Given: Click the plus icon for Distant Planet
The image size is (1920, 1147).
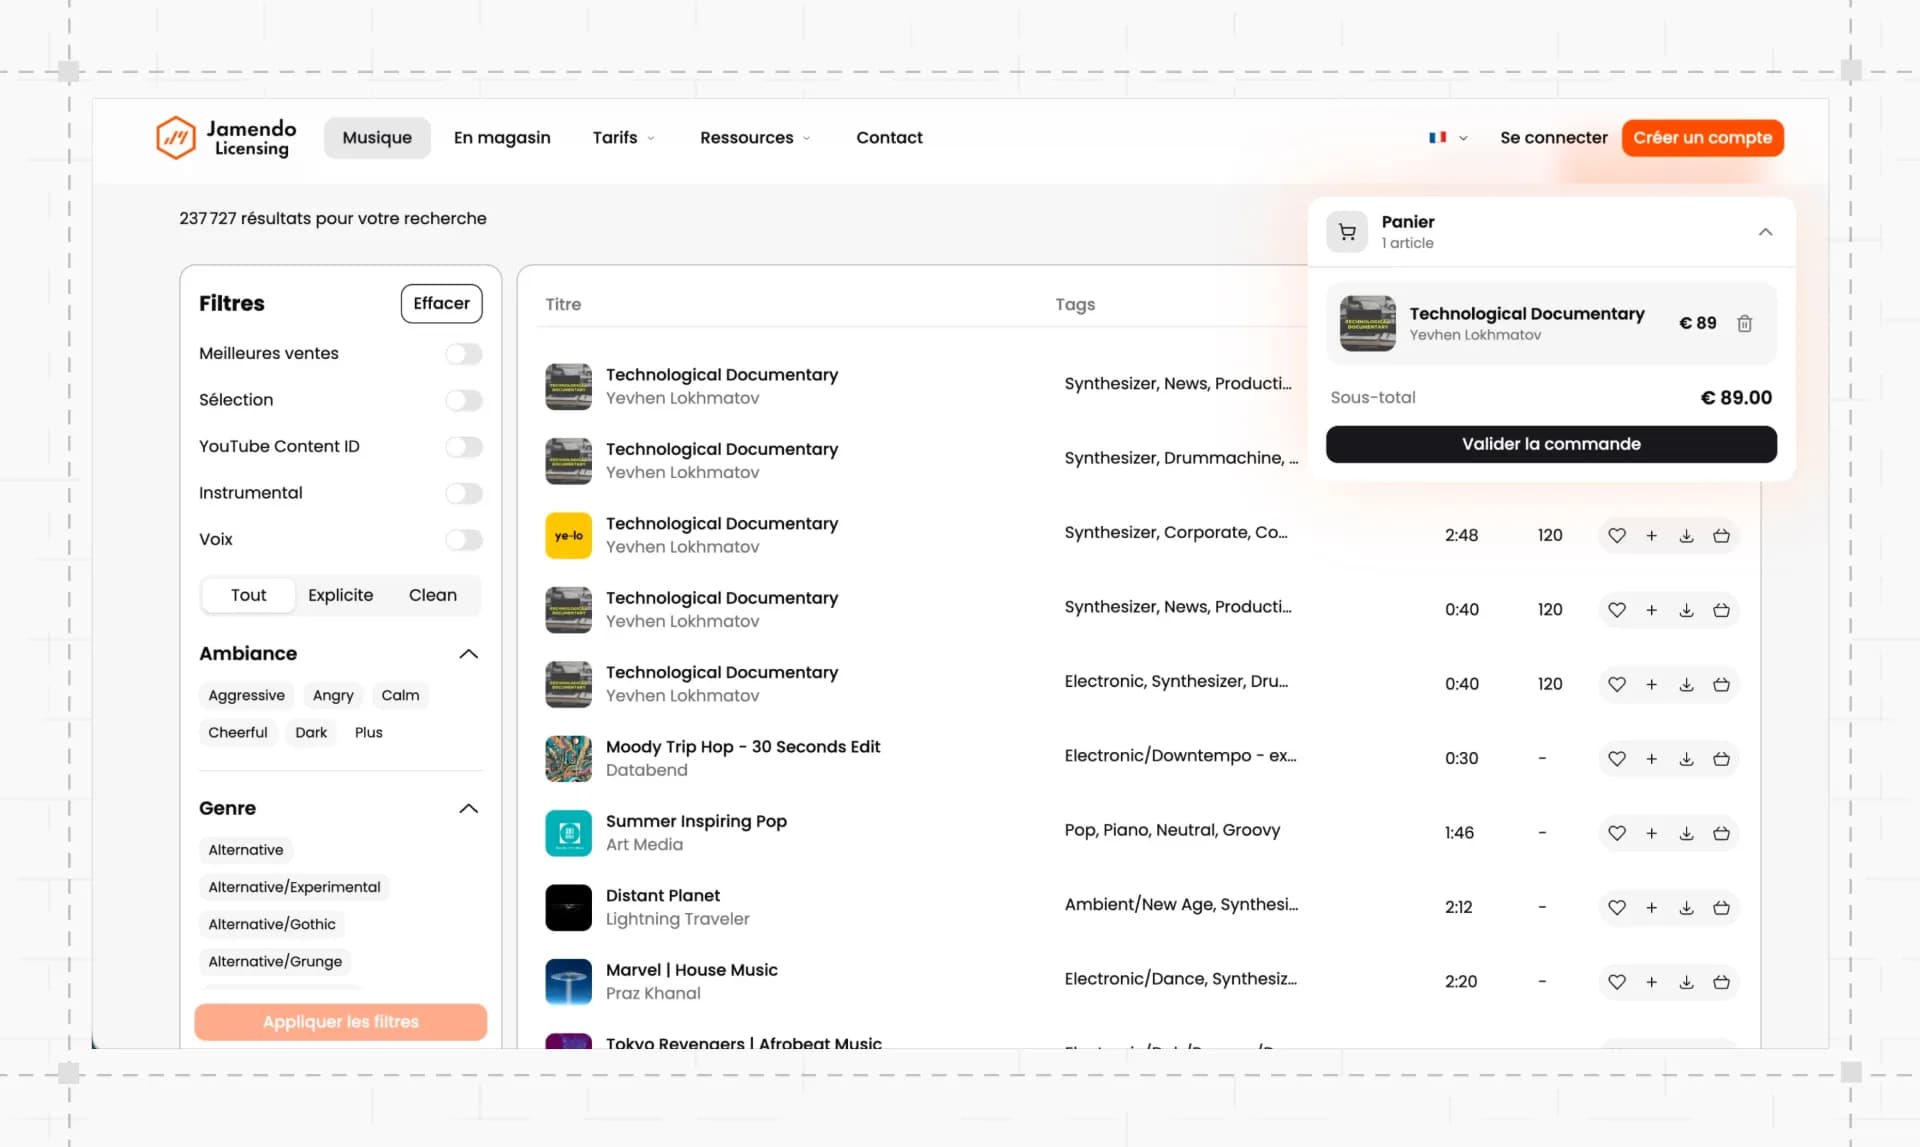Looking at the screenshot, I should tap(1652, 907).
